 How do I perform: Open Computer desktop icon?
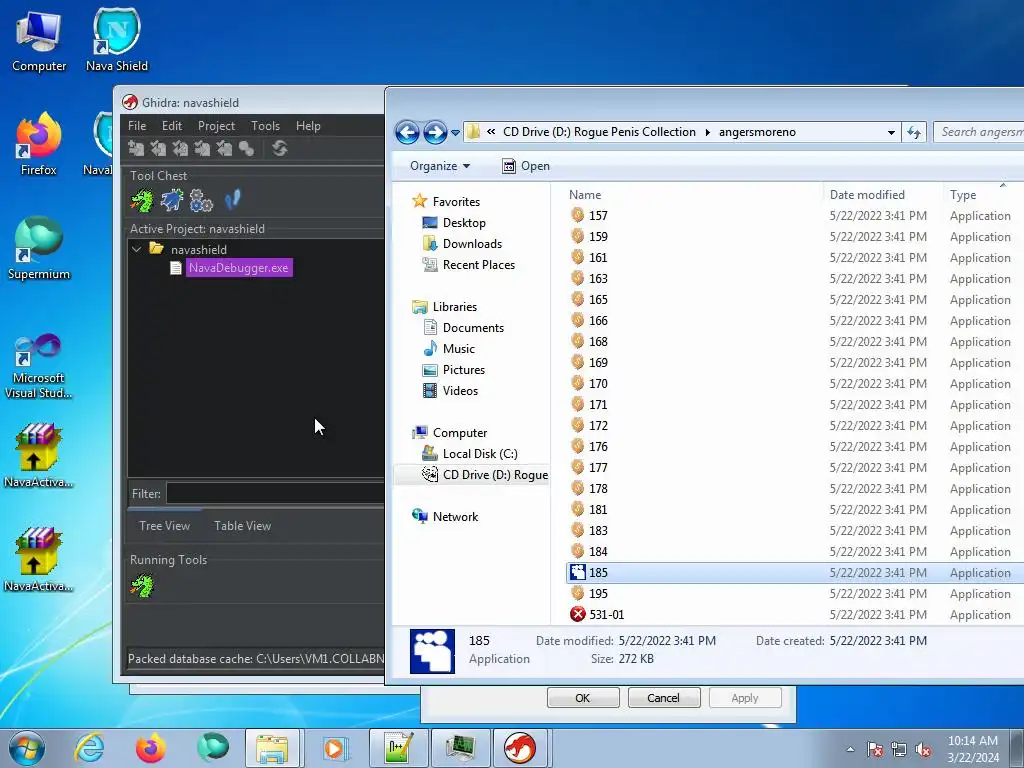point(39,39)
